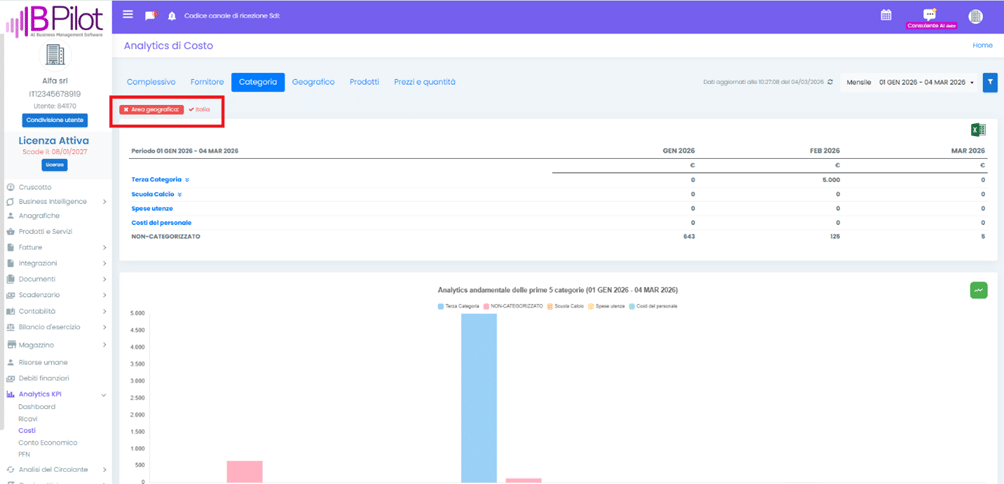Click the Condivisione utente button
The height and width of the screenshot is (484, 1004).
tap(55, 120)
